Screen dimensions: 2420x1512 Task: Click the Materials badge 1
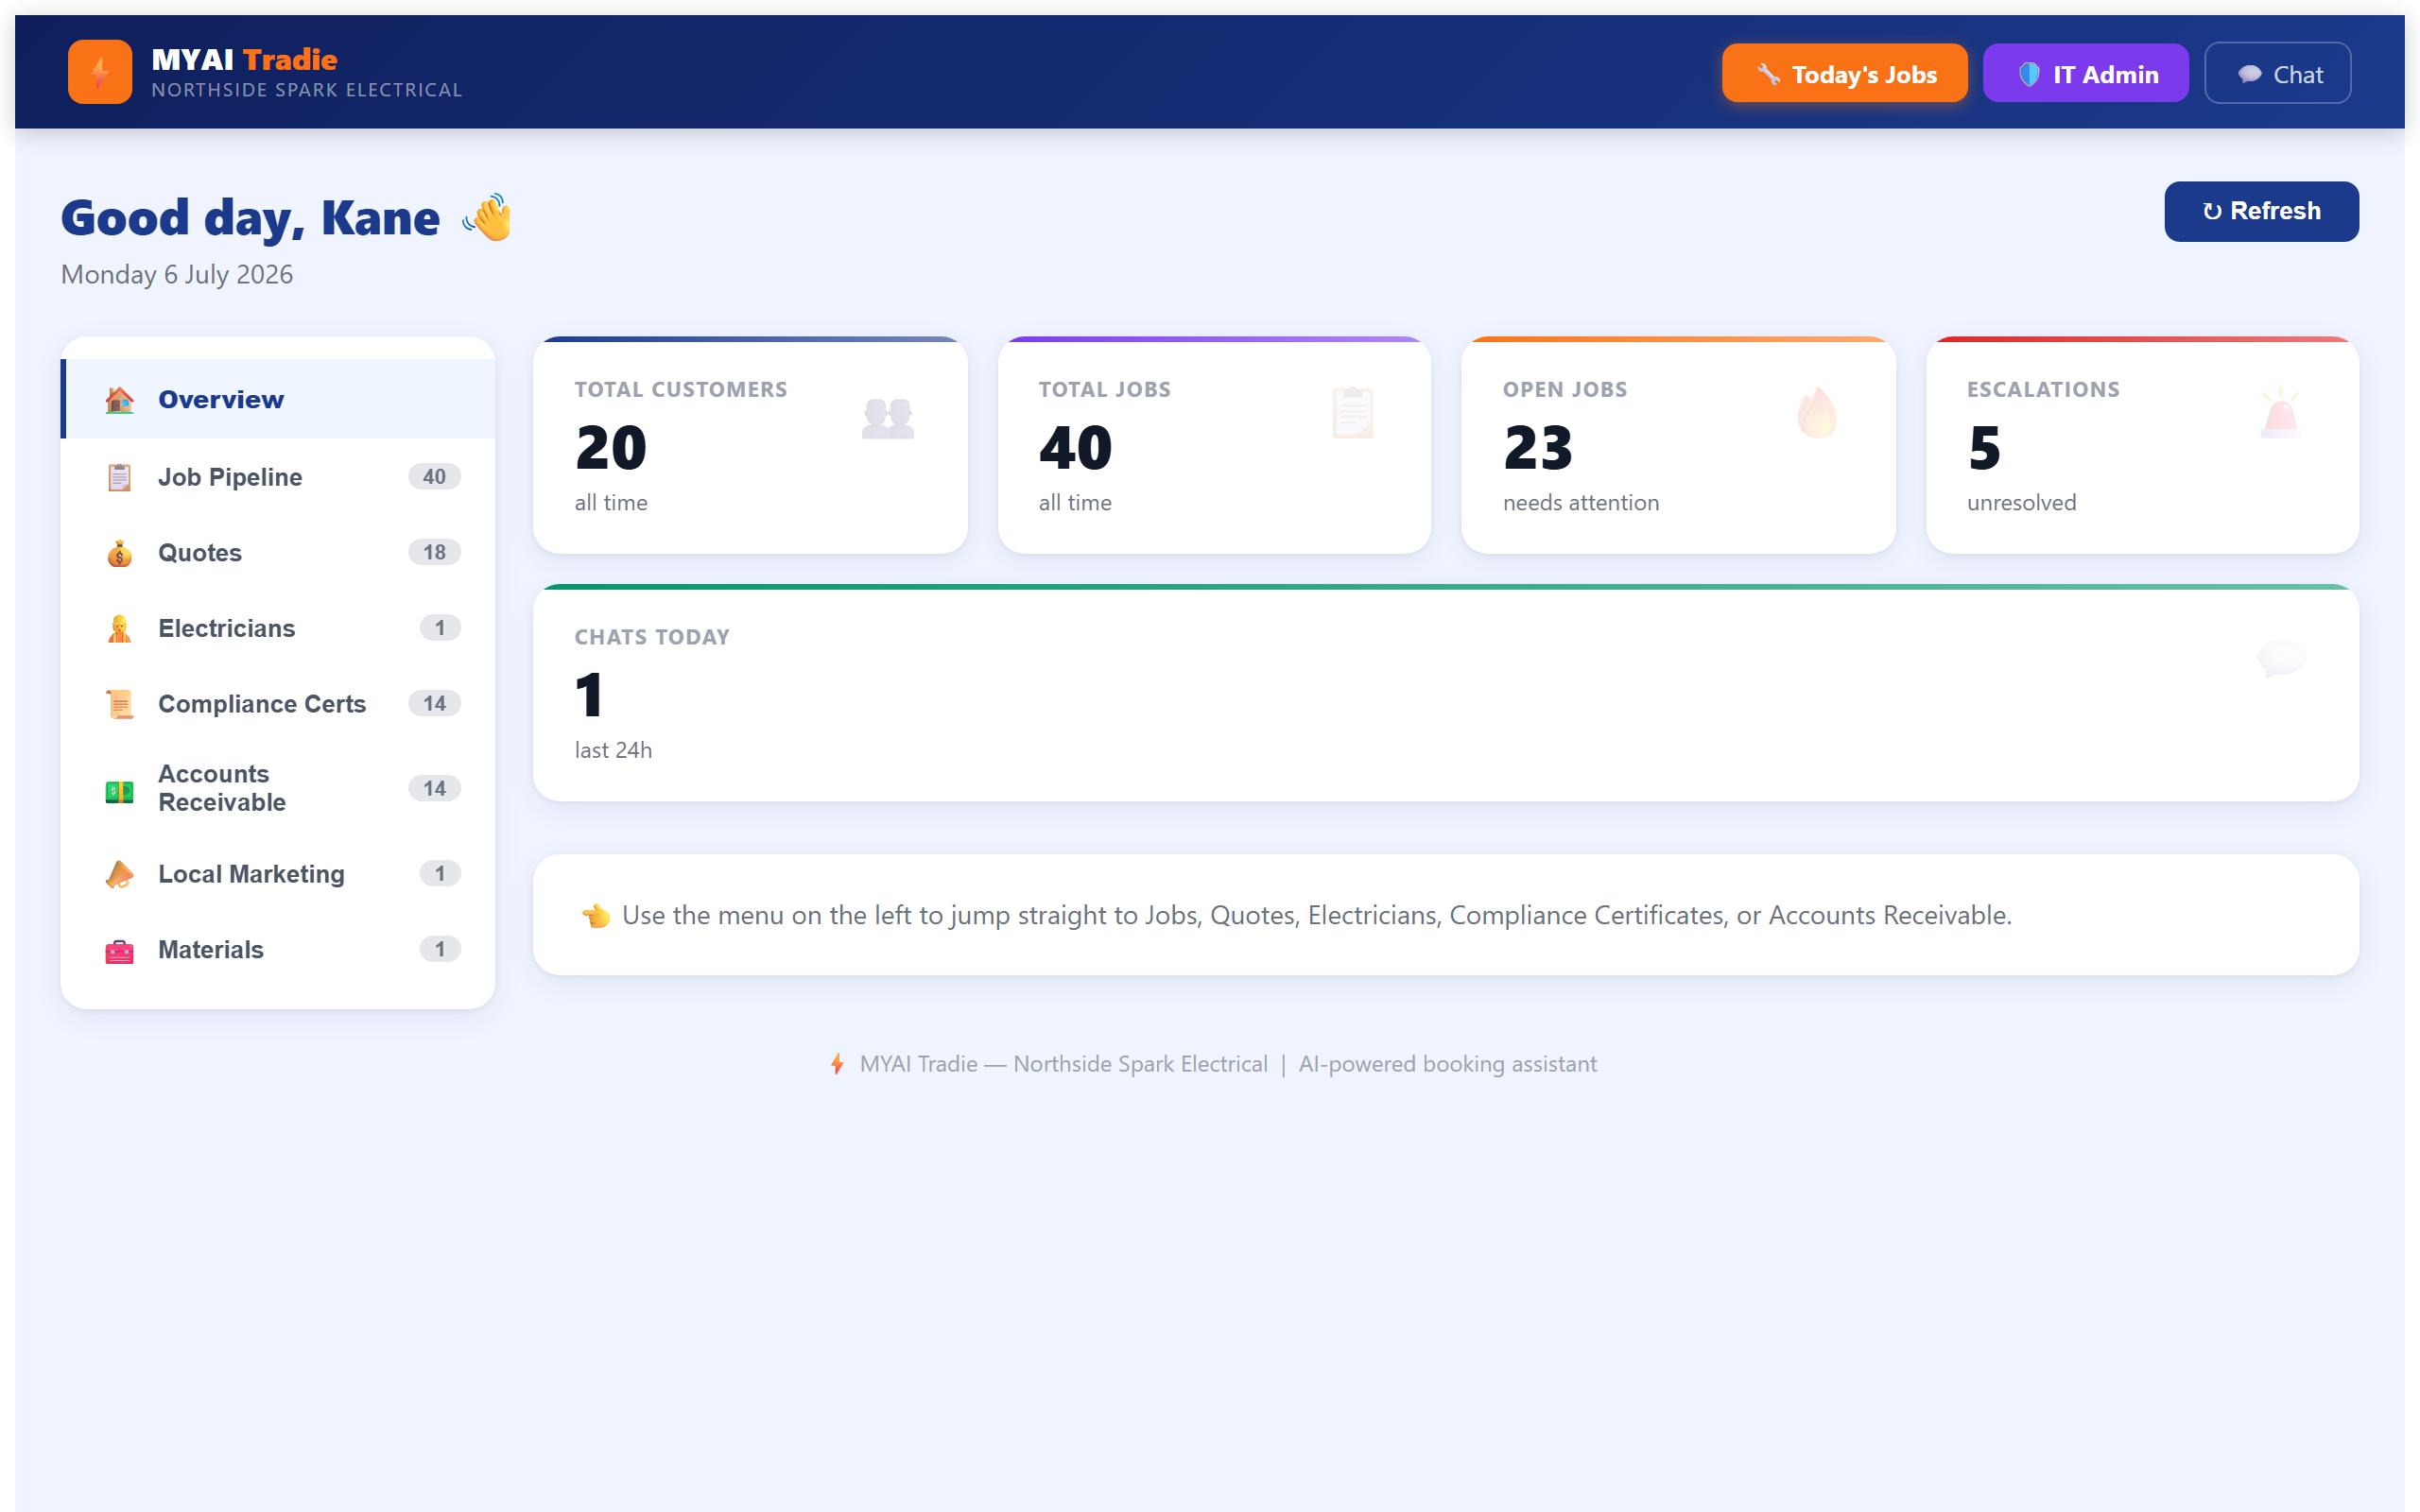pyautogui.click(x=440, y=949)
